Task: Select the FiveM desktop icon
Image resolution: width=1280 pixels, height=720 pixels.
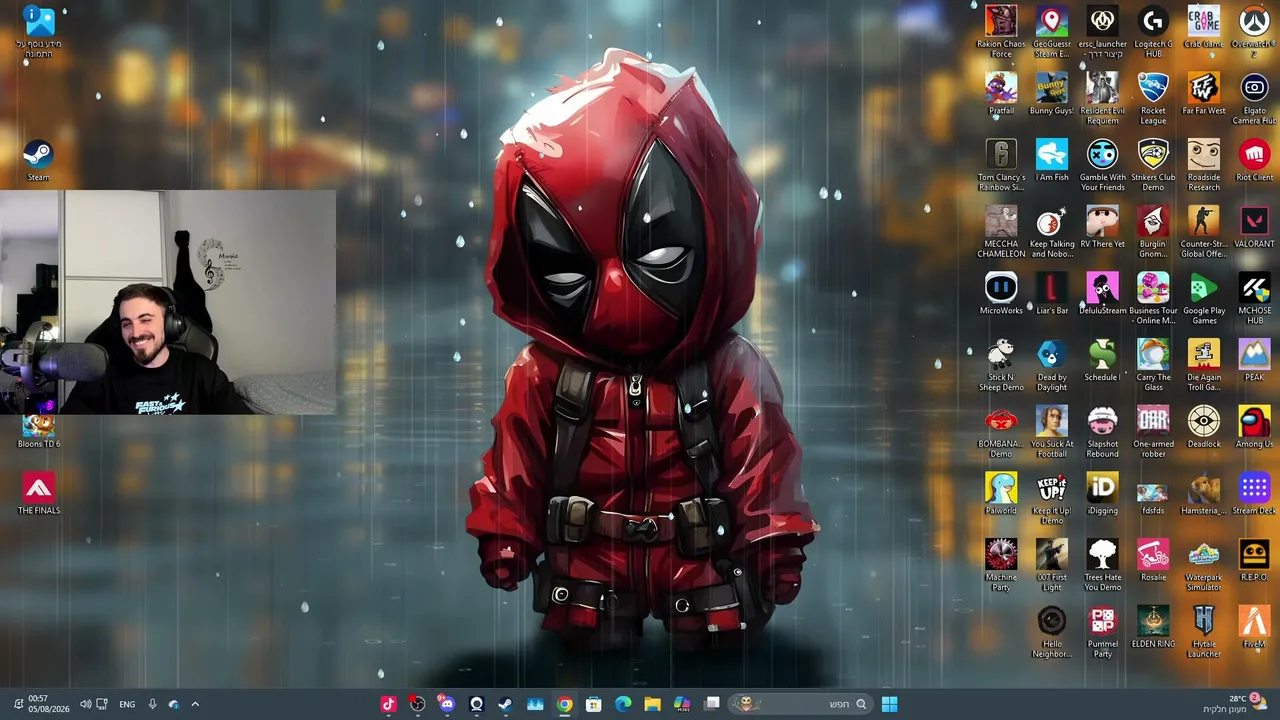Action: [1254, 627]
